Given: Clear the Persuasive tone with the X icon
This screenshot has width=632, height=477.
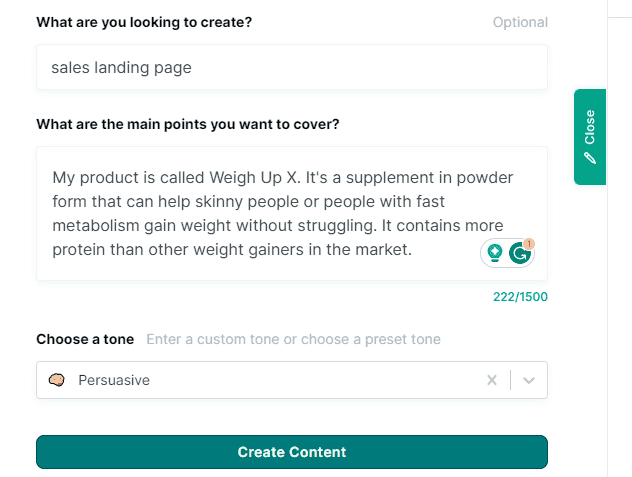Looking at the screenshot, I should (491, 380).
